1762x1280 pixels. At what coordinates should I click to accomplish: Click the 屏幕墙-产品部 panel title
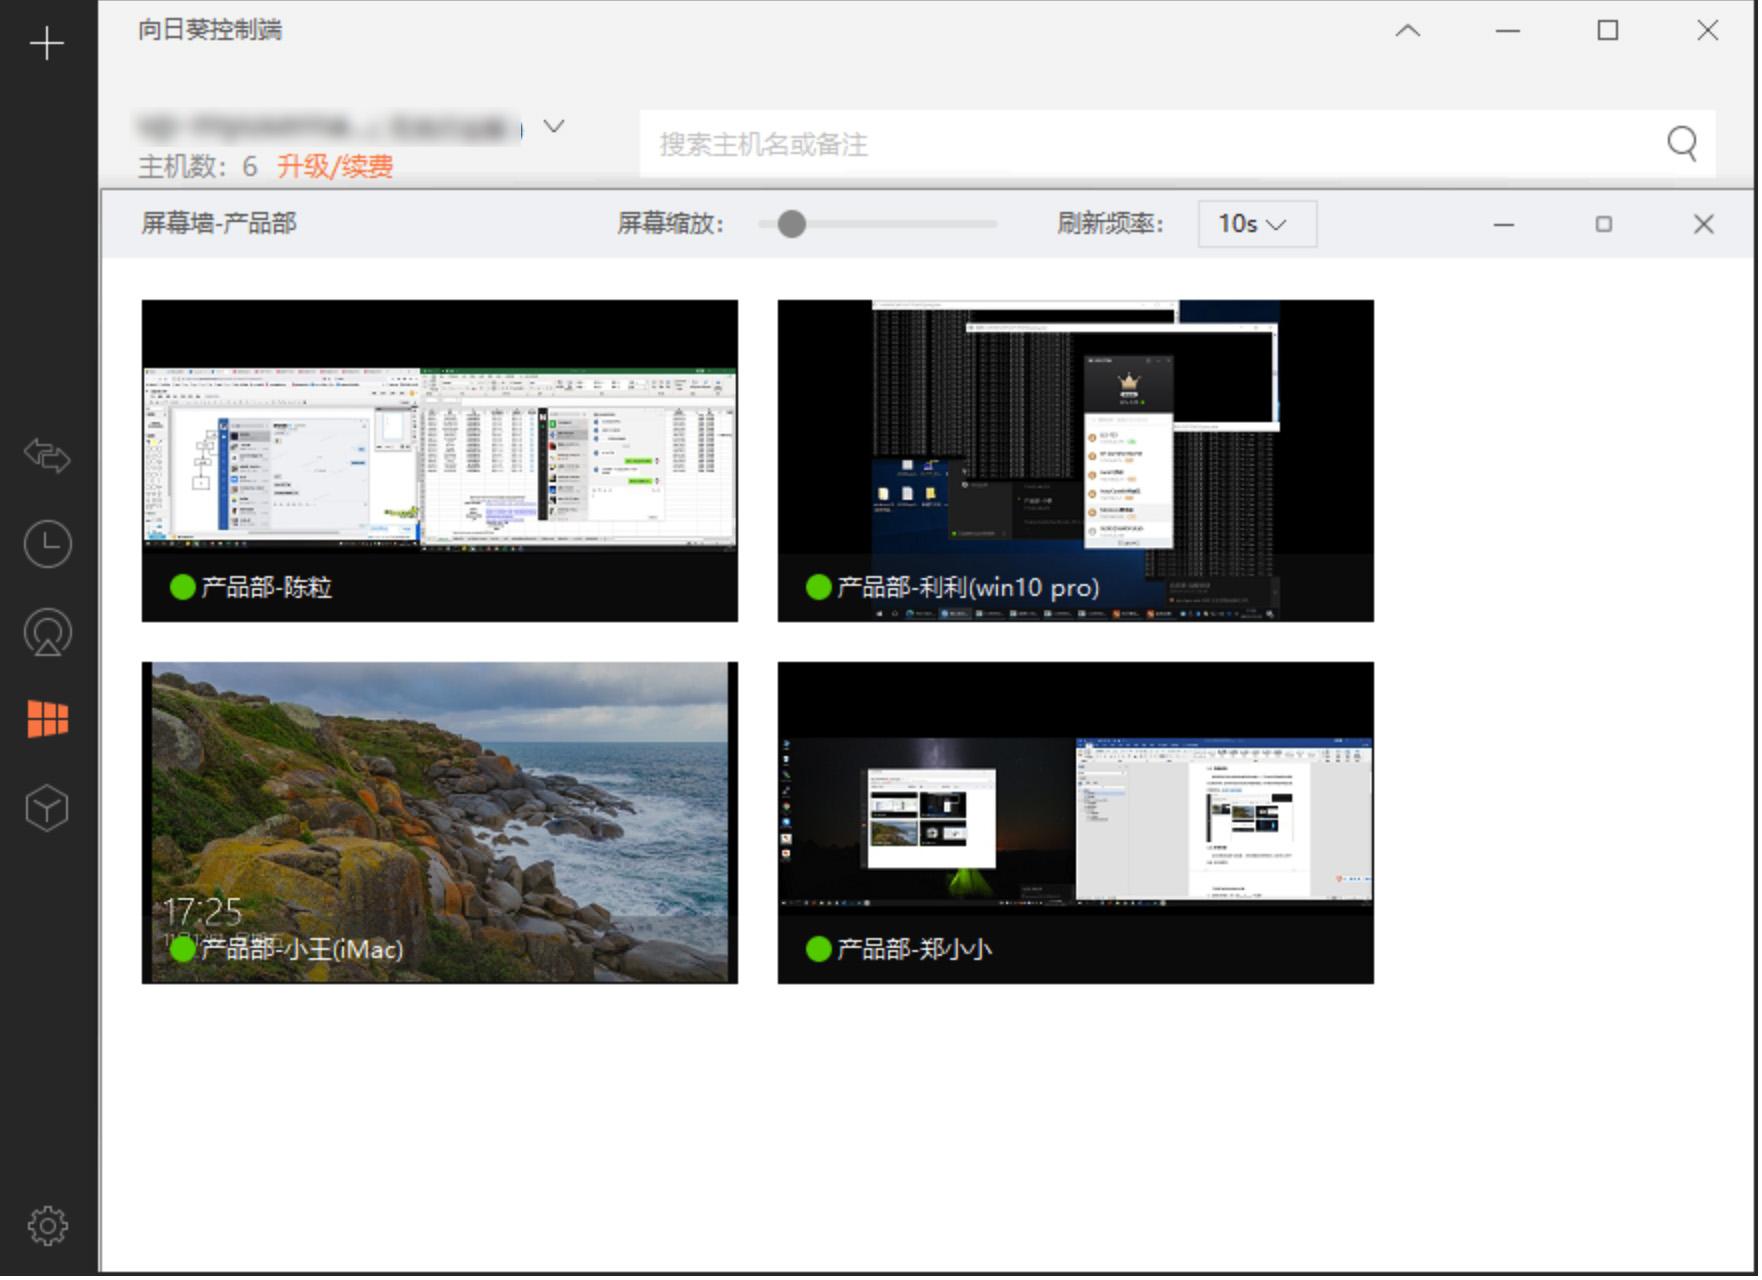click(219, 223)
